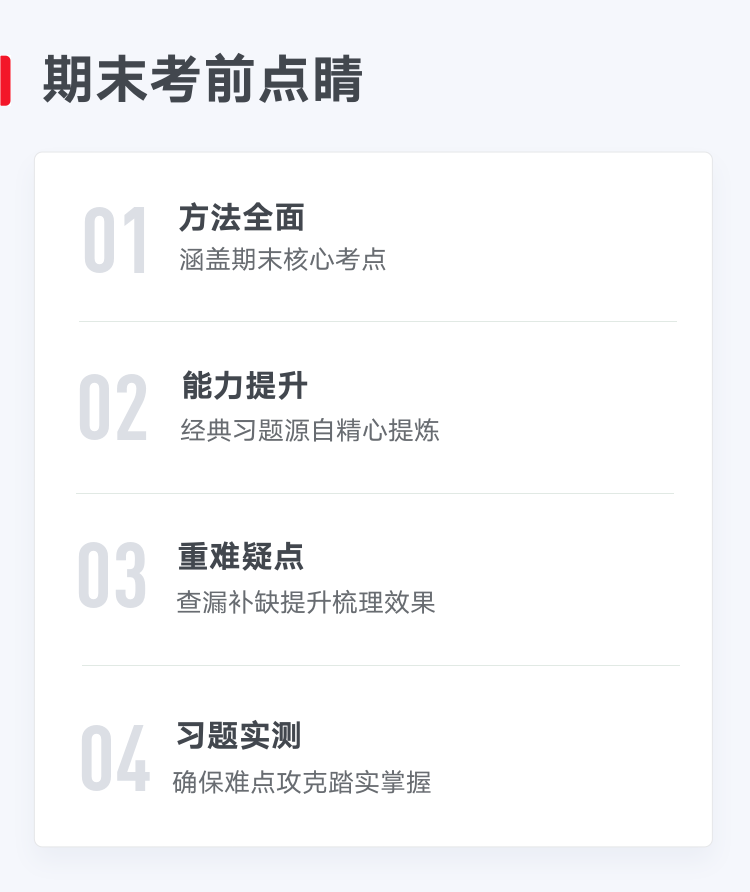The image size is (750, 892).
Task: Open the 能力提升 title
Action: 245,385
